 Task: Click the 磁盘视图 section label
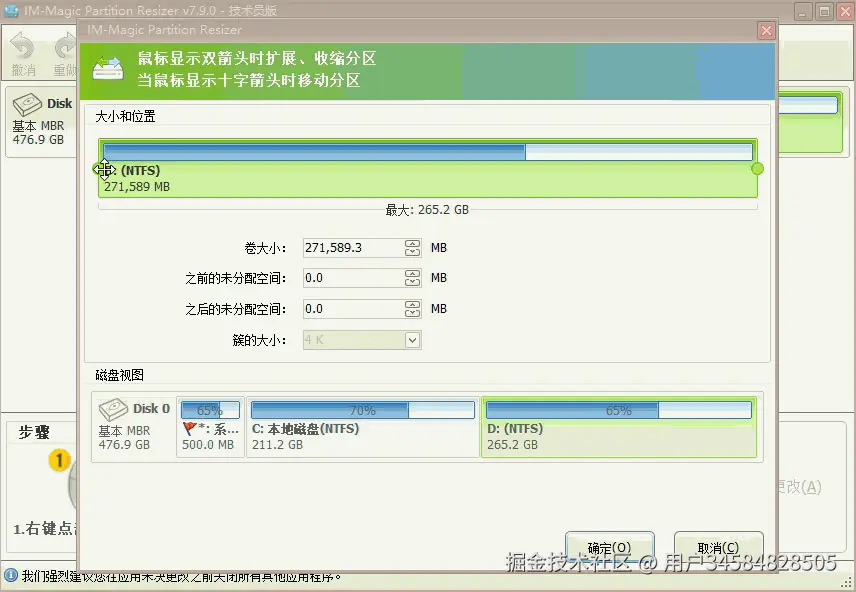(x=120, y=375)
